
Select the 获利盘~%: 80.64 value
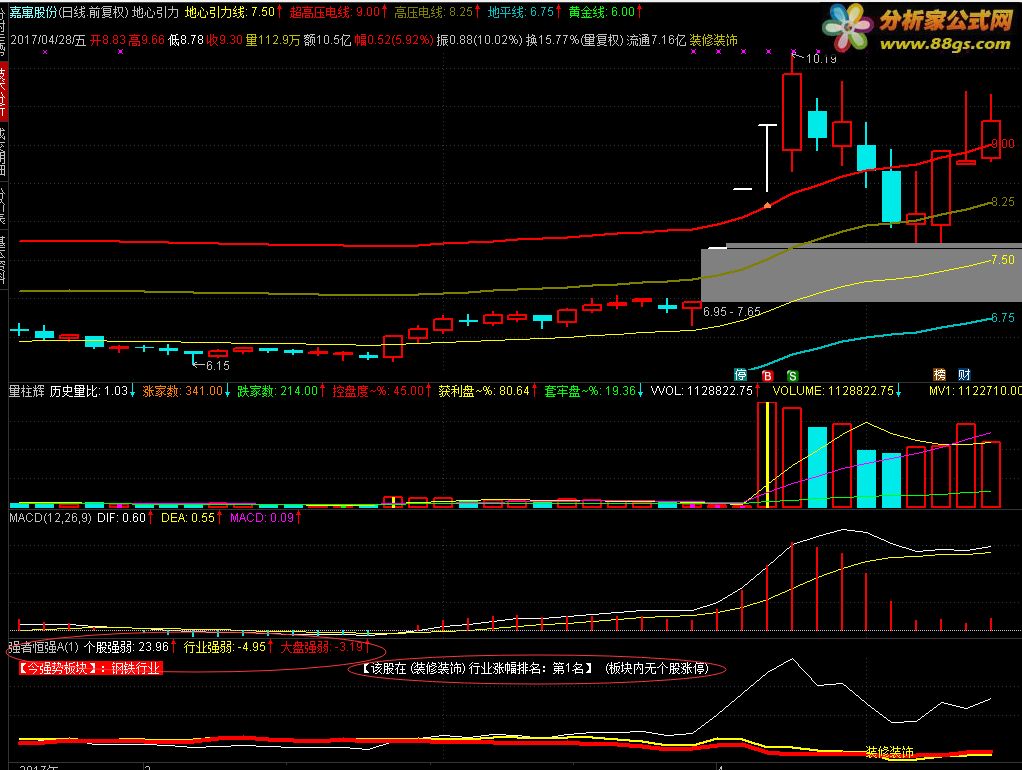click(x=484, y=391)
